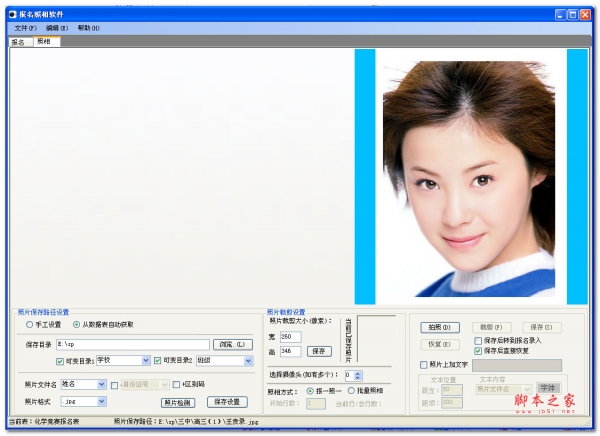Enable the checkbox before 身份证号 dropdown
Image resolution: width=600 pixels, height=436 pixels.
(x=114, y=385)
